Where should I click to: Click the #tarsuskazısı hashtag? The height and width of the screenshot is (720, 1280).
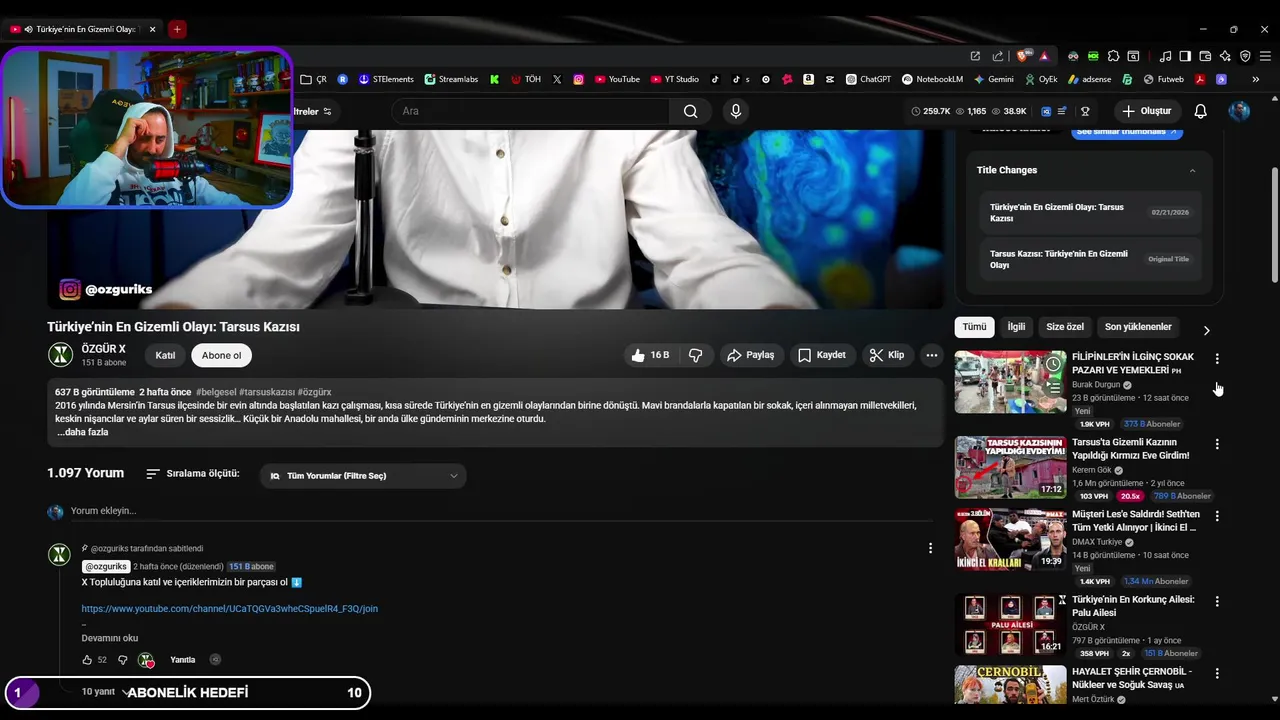click(x=267, y=392)
